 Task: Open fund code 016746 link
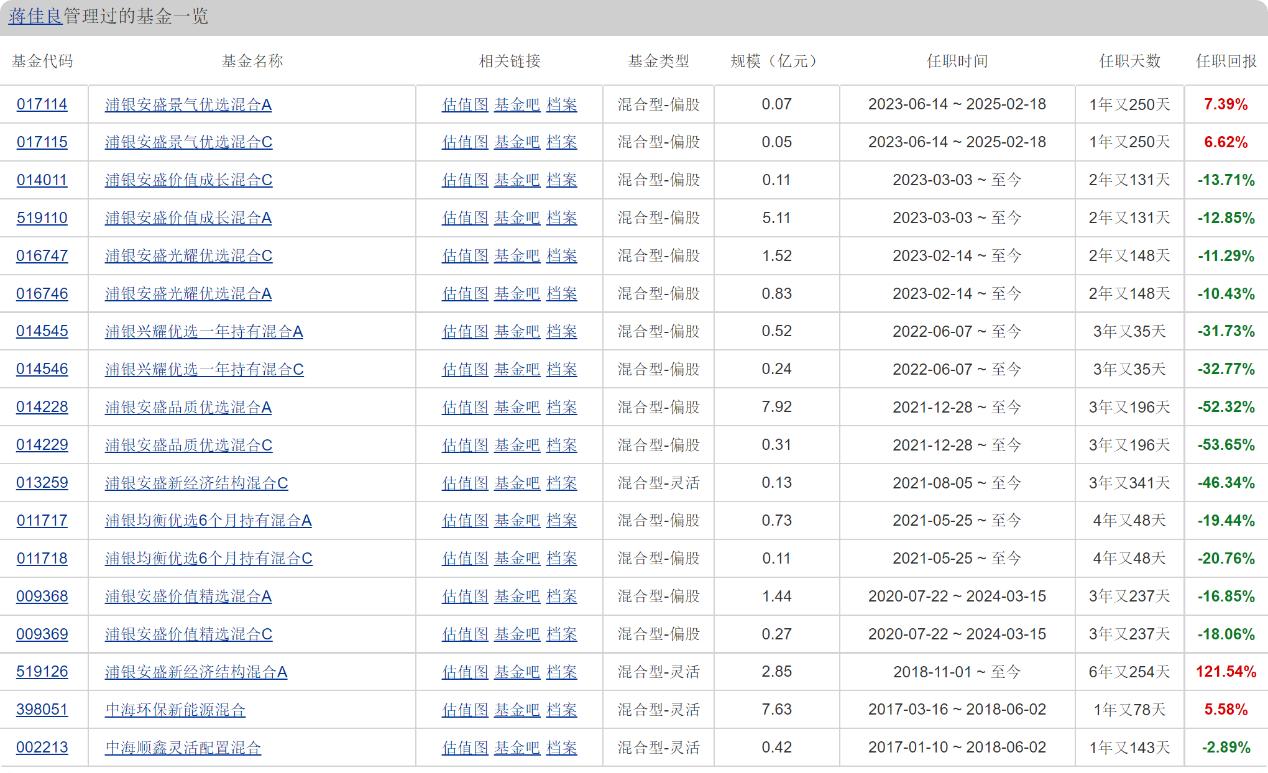pos(42,294)
